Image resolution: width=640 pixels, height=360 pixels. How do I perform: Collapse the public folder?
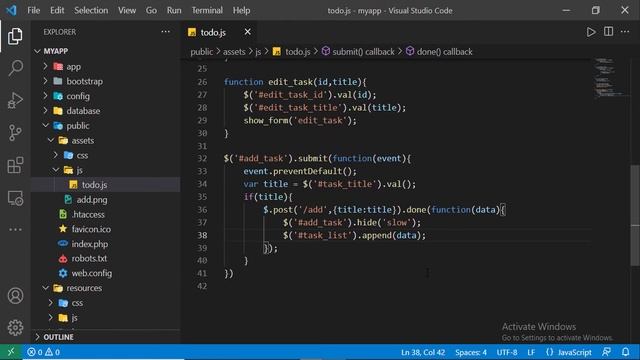[x=46, y=125]
